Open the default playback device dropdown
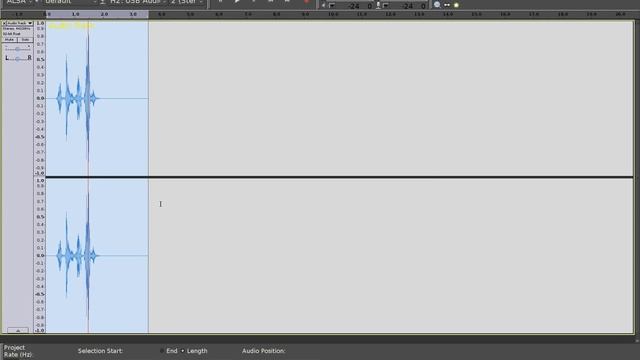 pyautogui.click(x=70, y=2)
